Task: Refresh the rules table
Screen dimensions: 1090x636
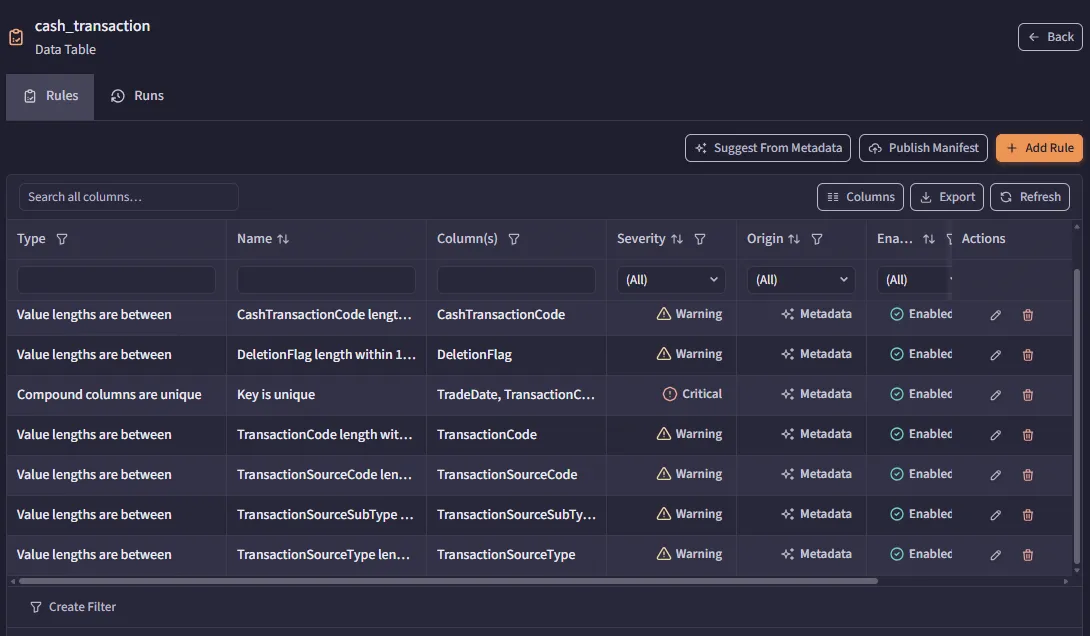Action: pyautogui.click(x=1030, y=197)
